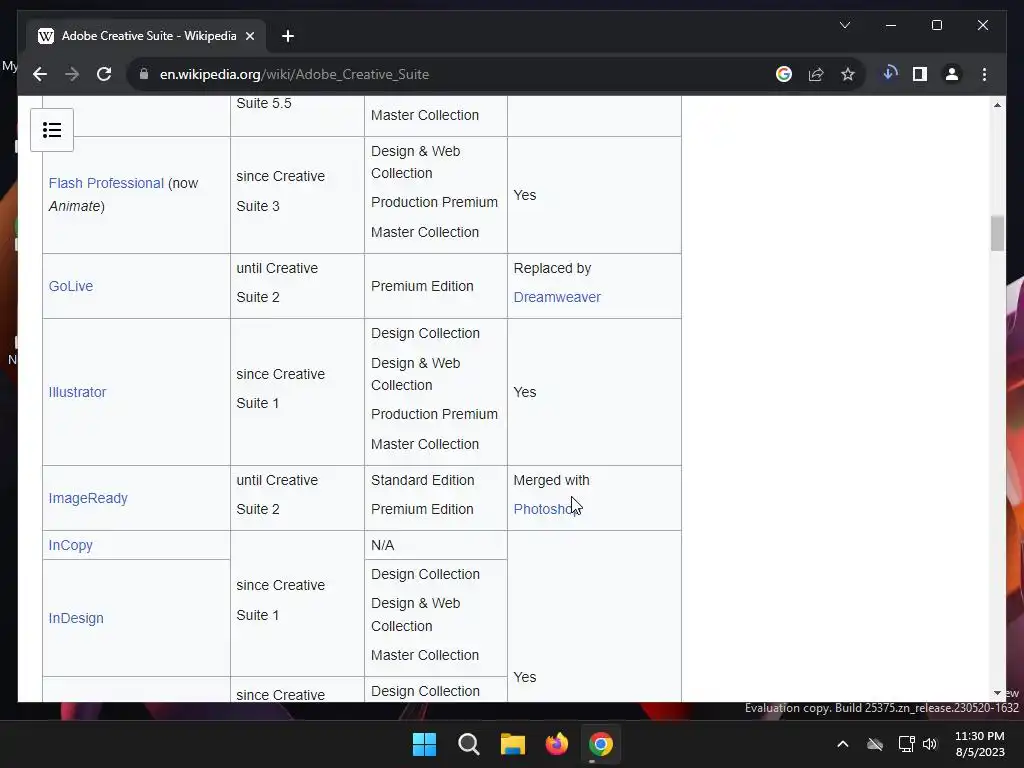
Task: Click 'Yes' in the Illustrator row
Action: [524, 392]
